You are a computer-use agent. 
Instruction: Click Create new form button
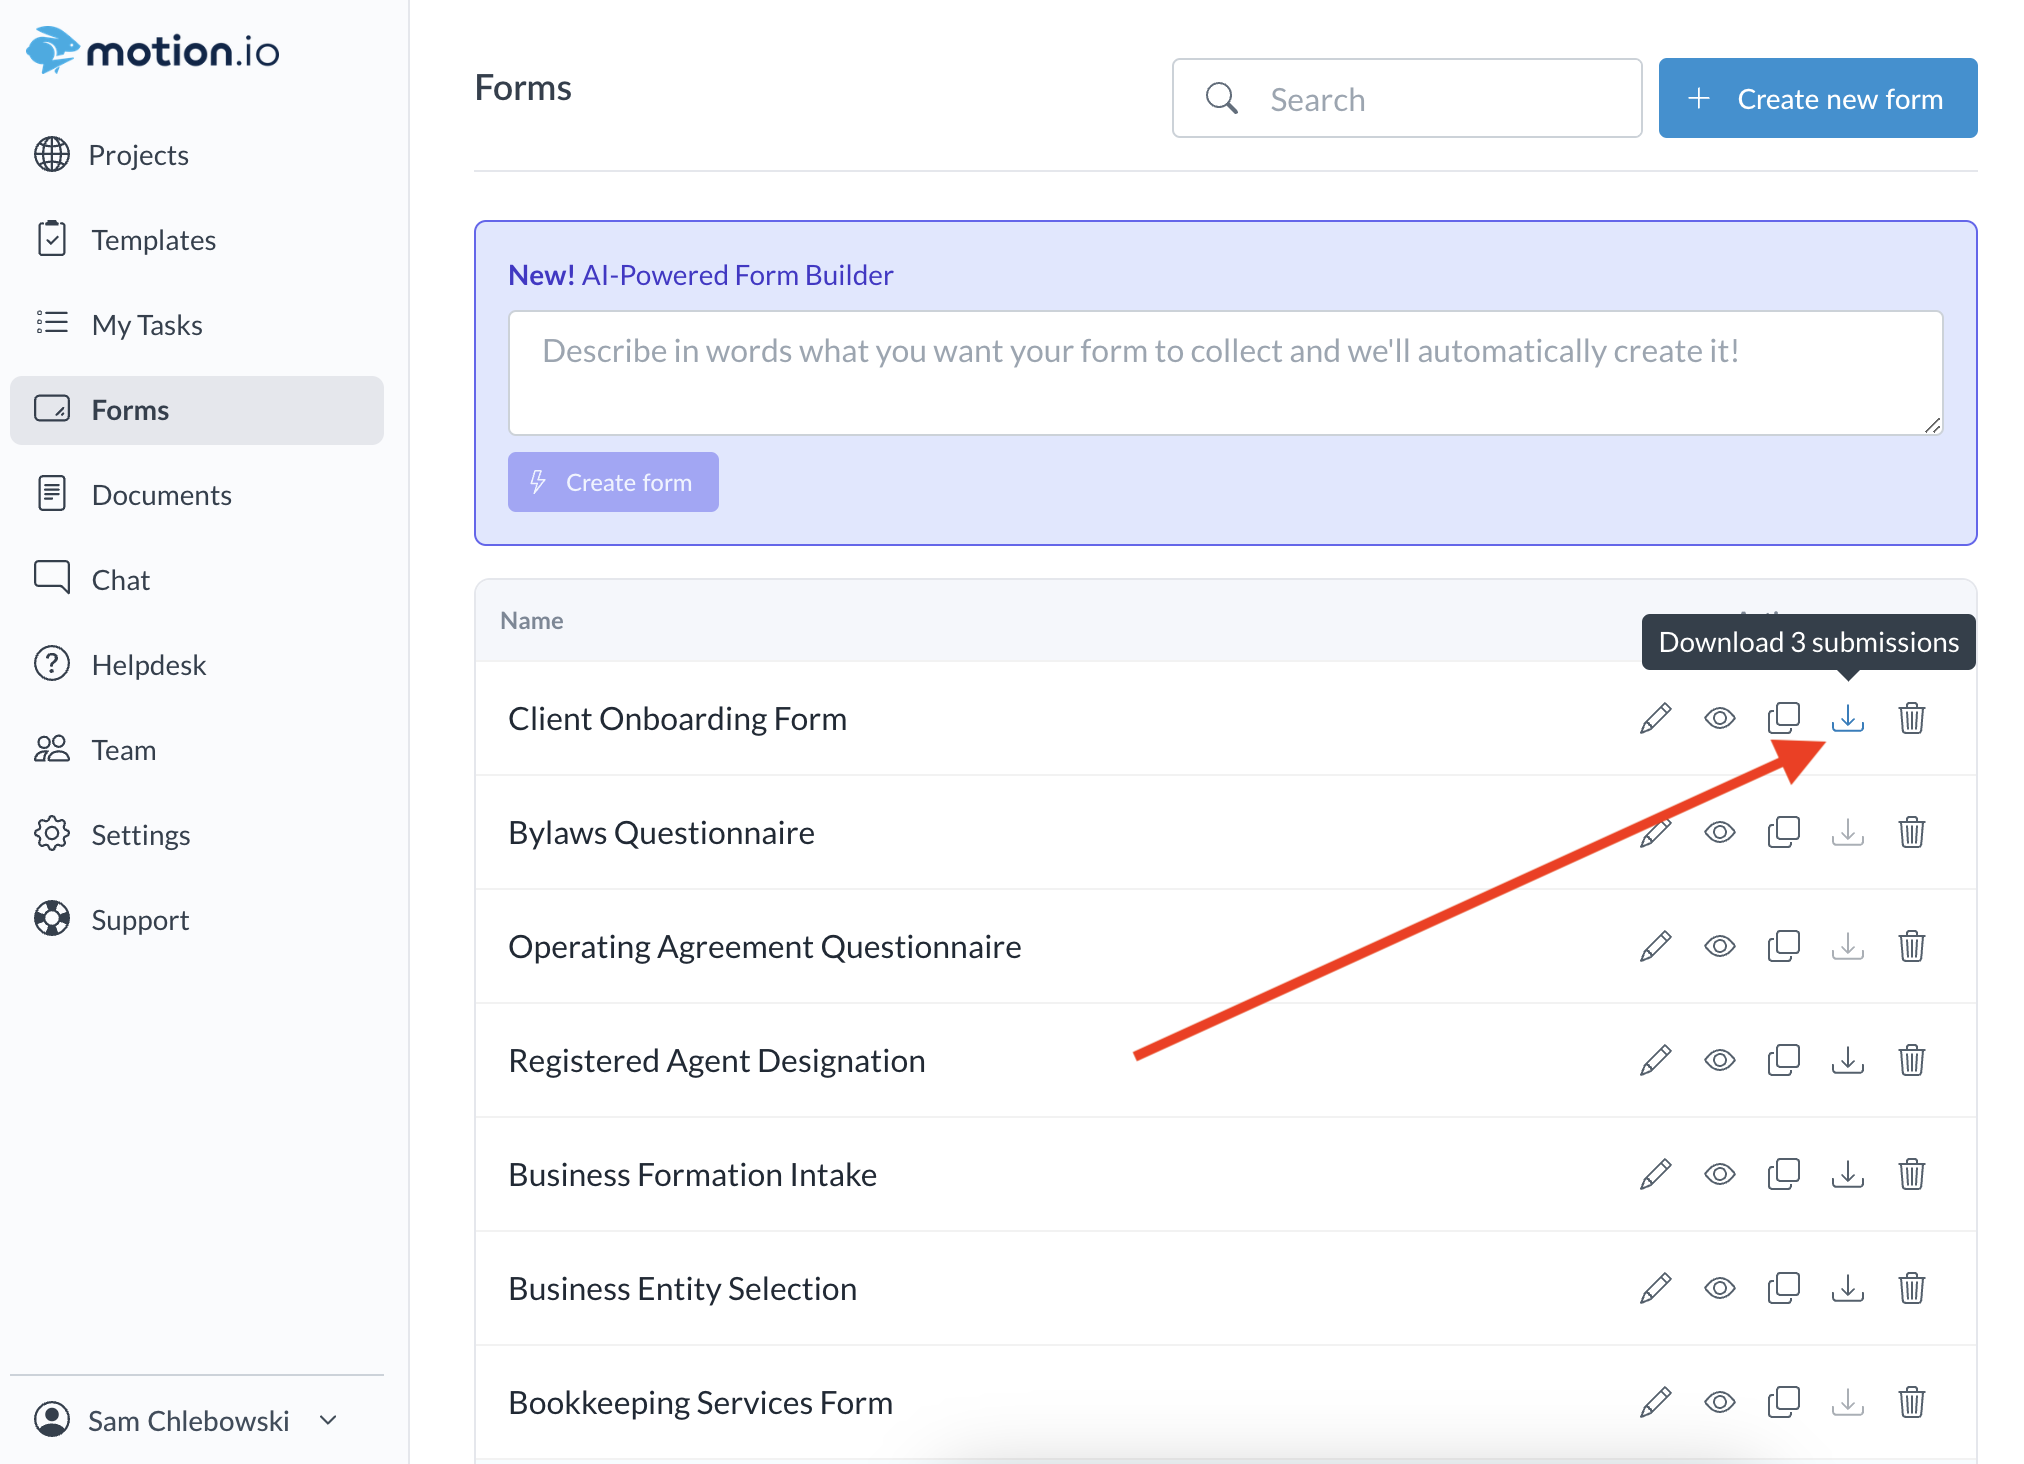[1817, 99]
